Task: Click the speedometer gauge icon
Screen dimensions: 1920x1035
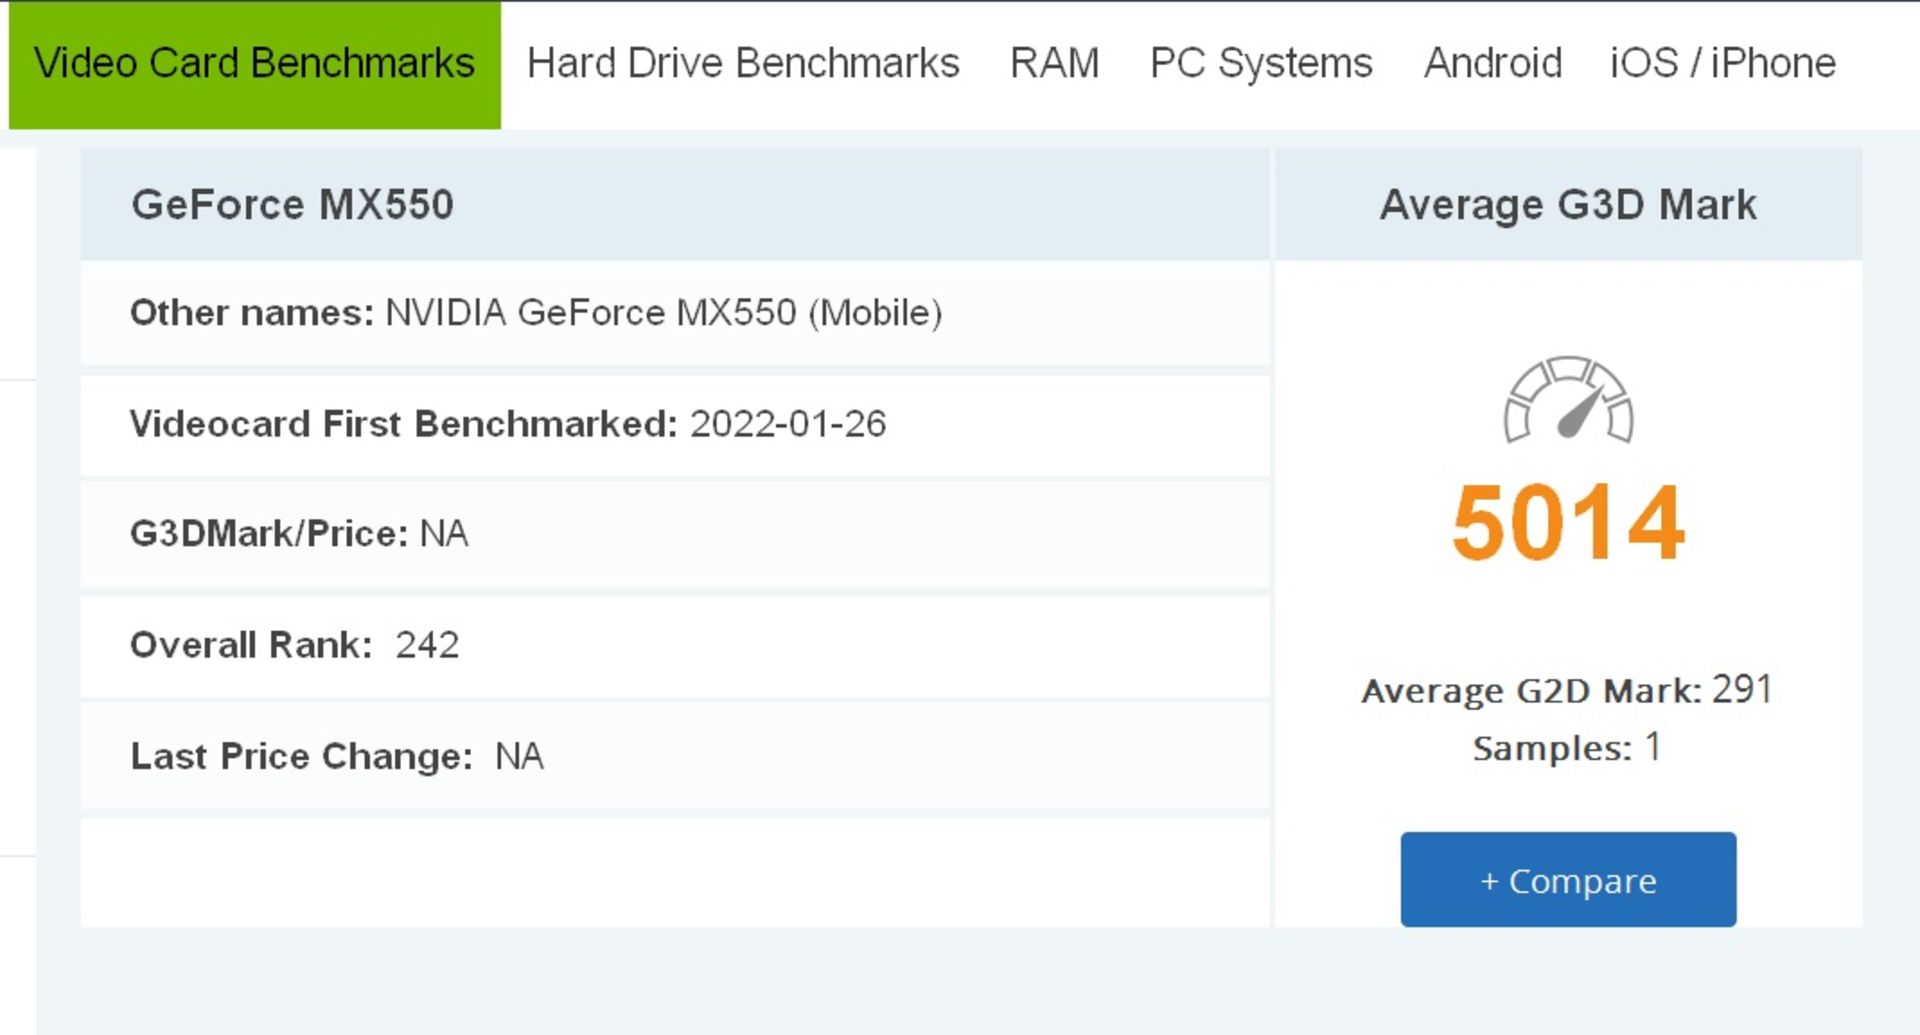Action: coord(1568,399)
